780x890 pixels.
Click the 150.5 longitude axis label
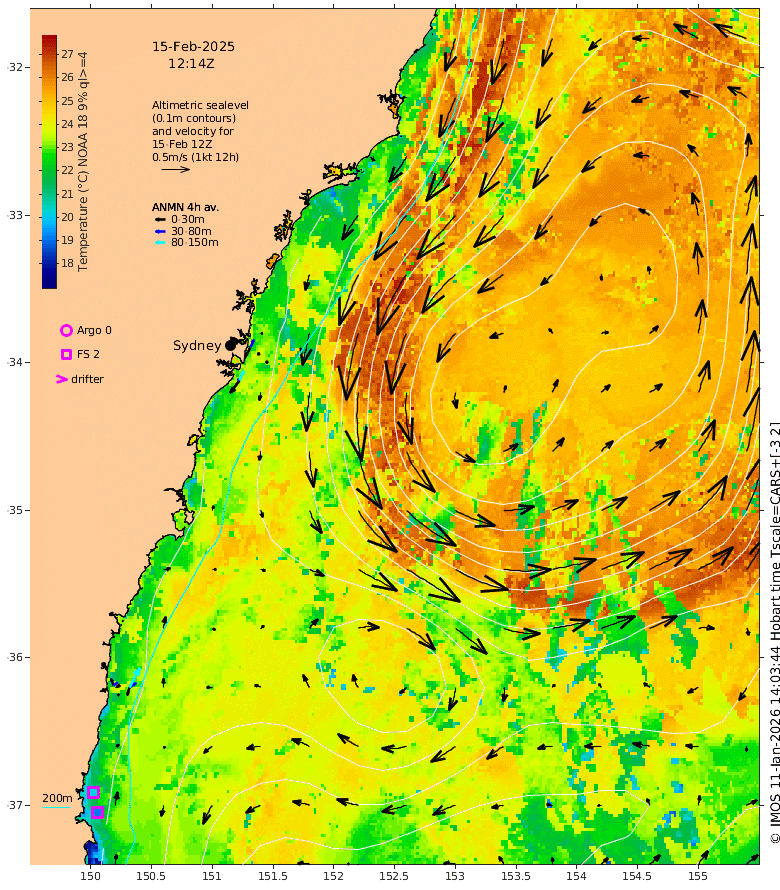(151, 876)
